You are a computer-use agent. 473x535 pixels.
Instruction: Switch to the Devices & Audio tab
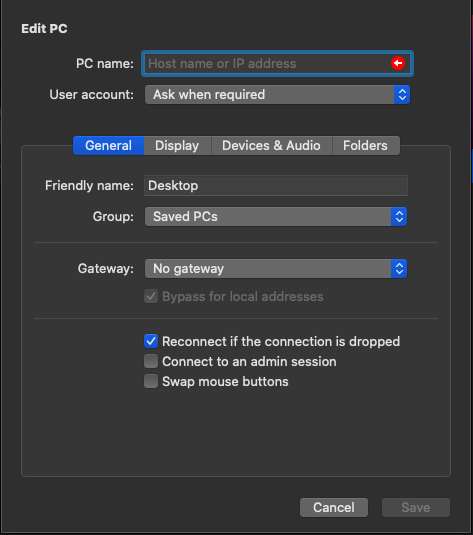(x=272, y=146)
